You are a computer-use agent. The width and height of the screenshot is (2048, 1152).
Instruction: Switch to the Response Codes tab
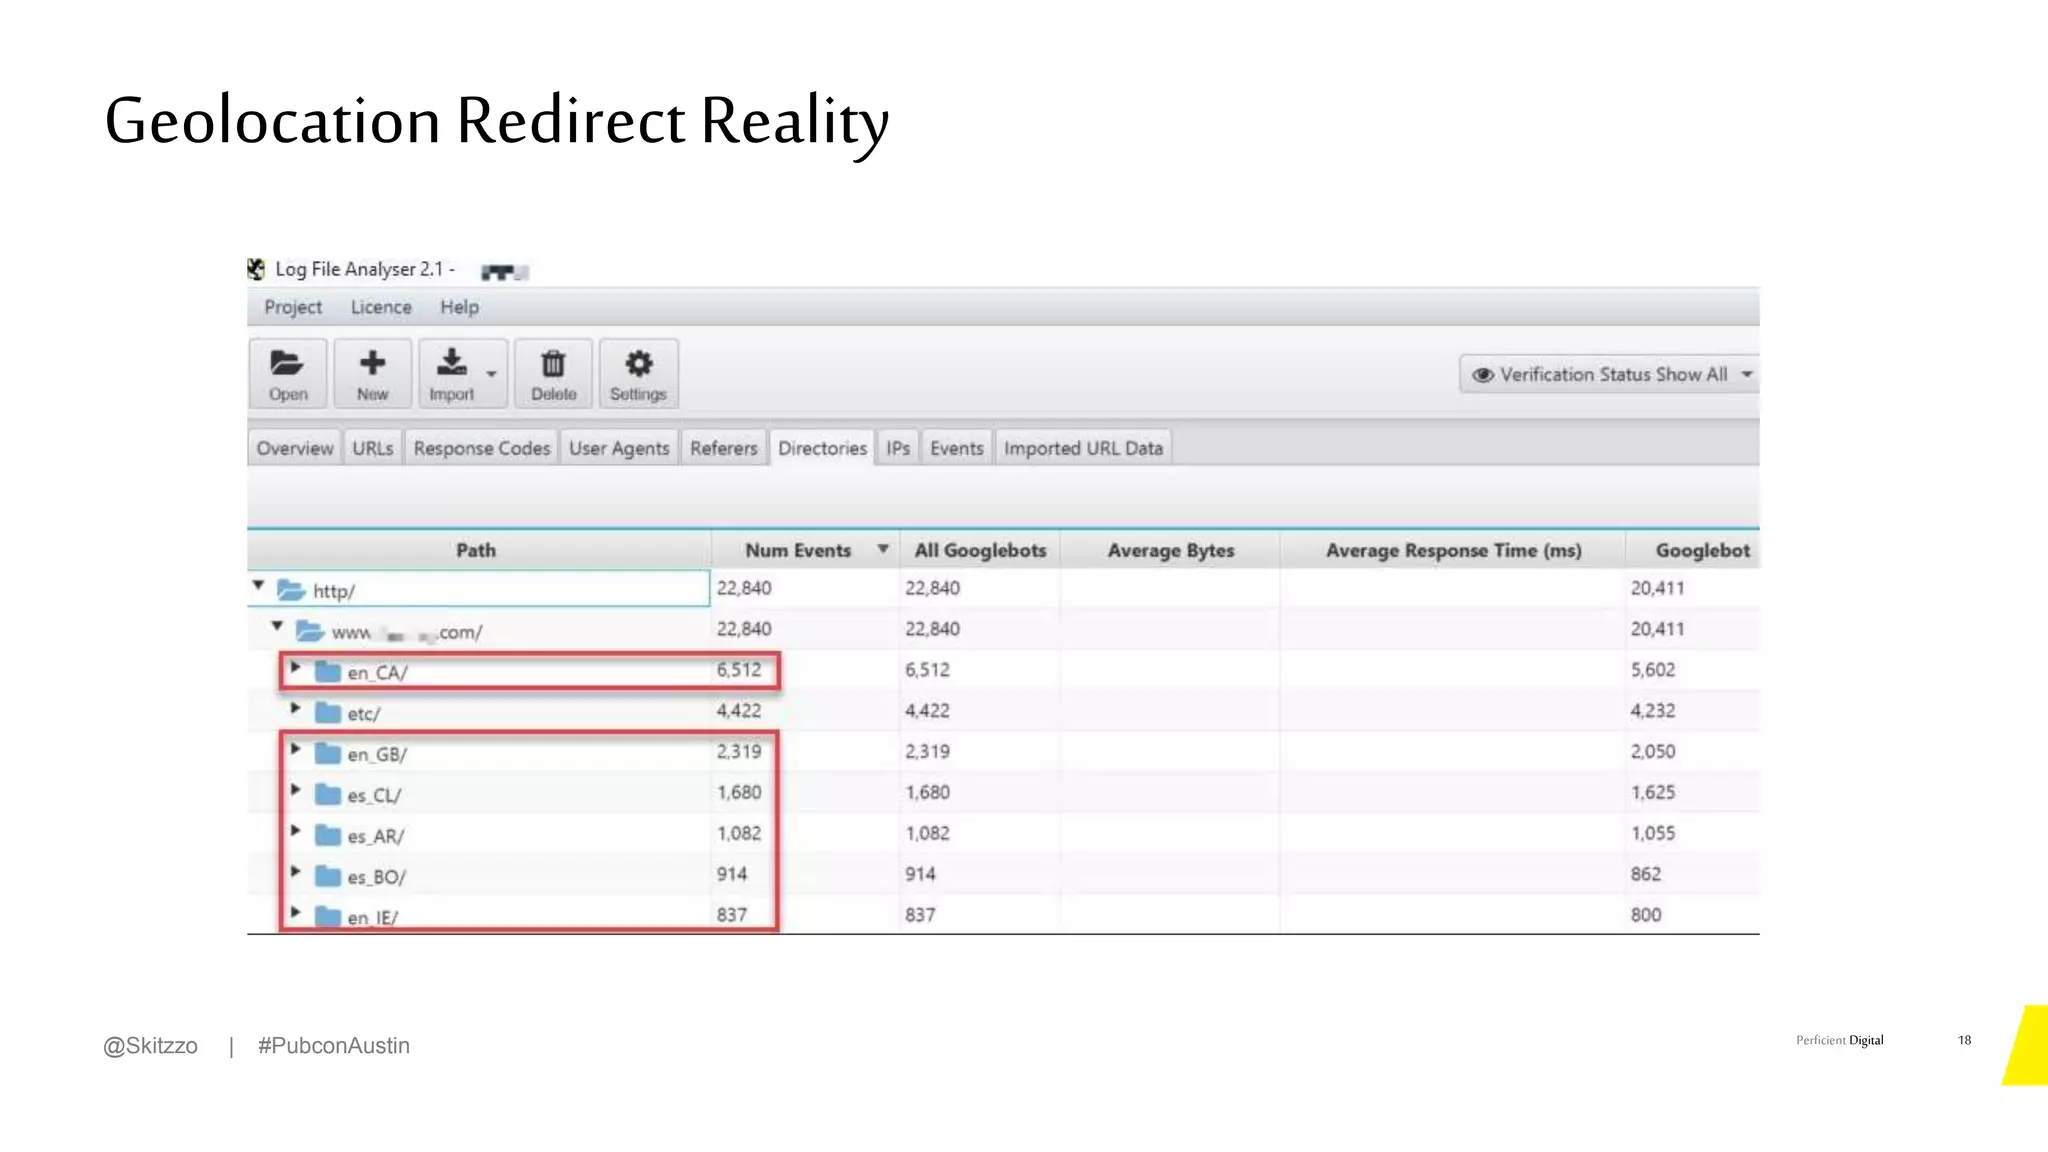pyautogui.click(x=481, y=448)
